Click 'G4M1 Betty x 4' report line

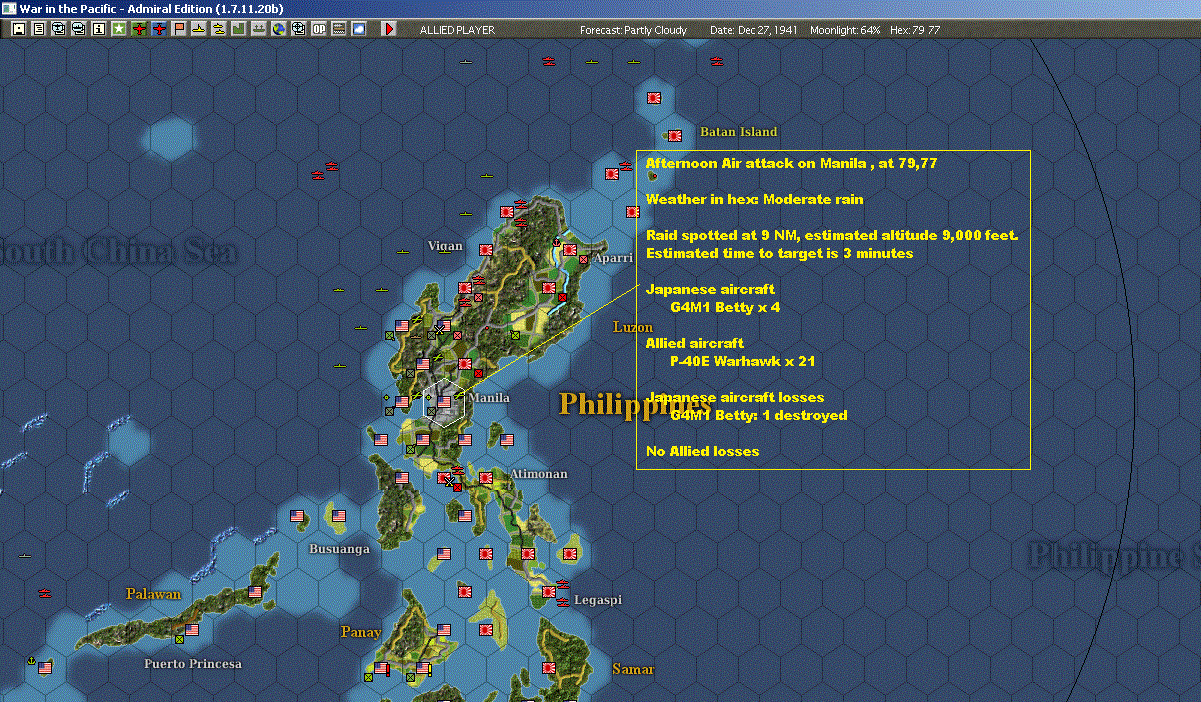tap(725, 307)
